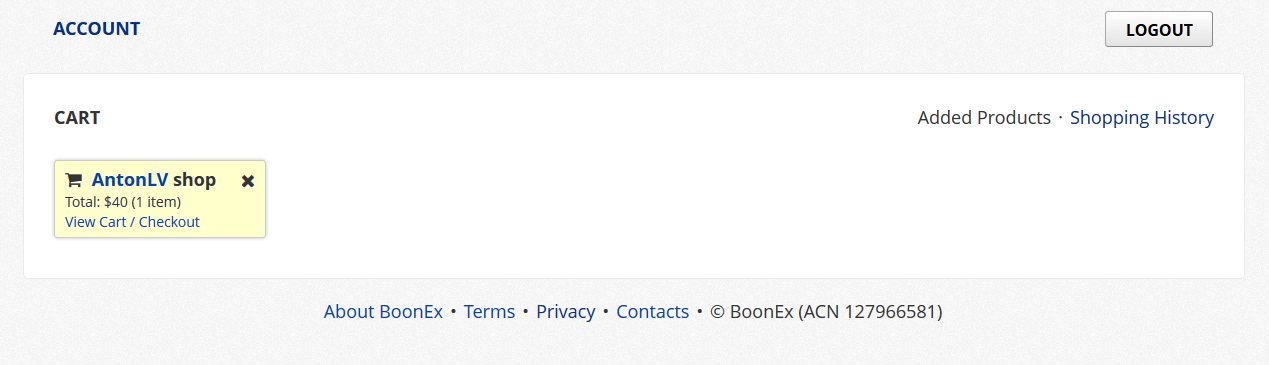Click the bullet between Terms and Privacy
Screen dimensions: 1269x365
525,312
